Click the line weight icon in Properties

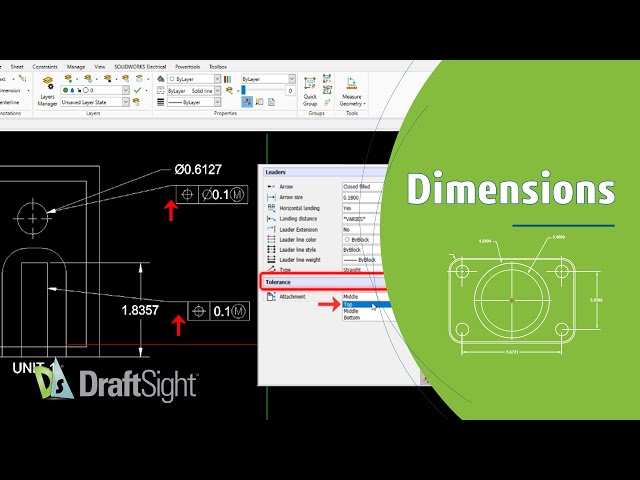pyautogui.click(x=161, y=102)
